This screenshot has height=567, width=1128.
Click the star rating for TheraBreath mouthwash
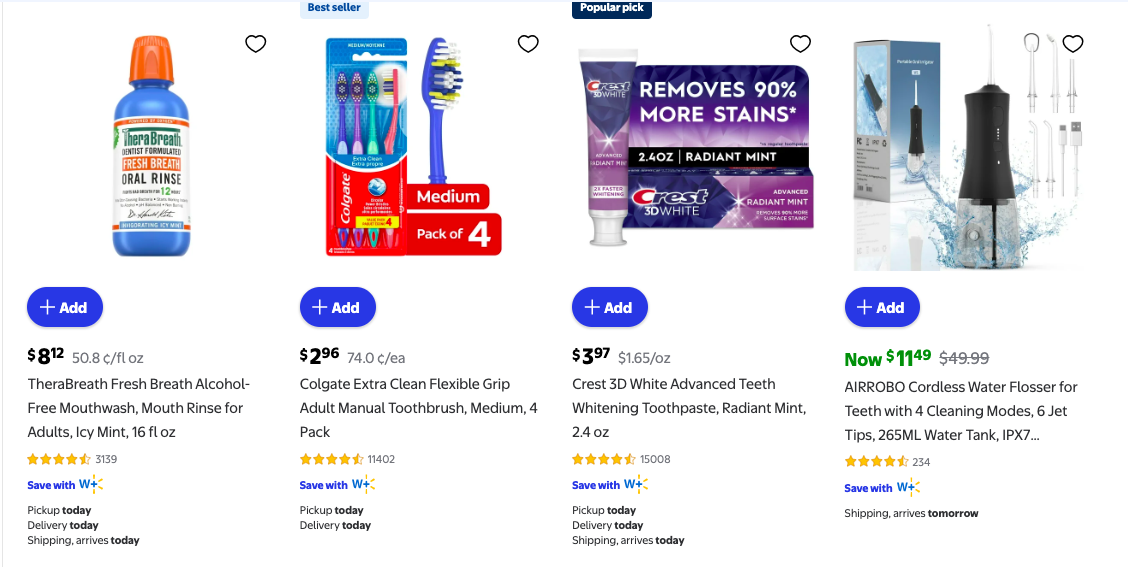[59, 460]
